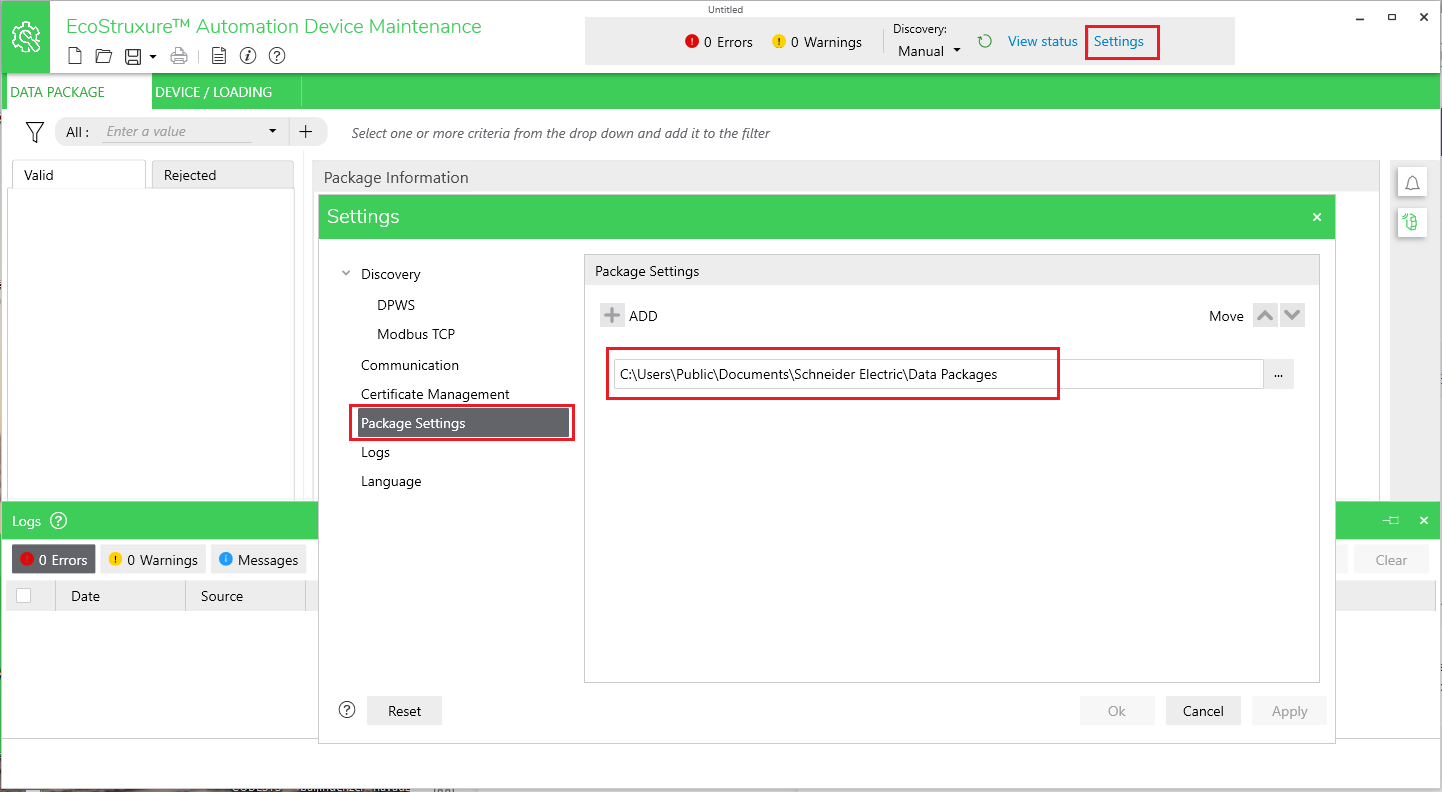Click the About info icon
The height and width of the screenshot is (792, 1442).
click(249, 56)
